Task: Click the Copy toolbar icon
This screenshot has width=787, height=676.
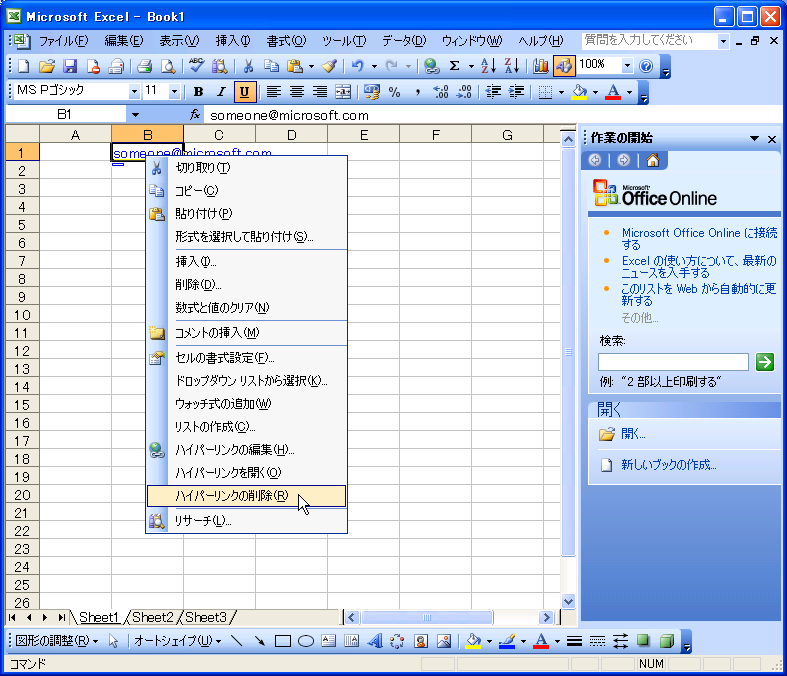Action: (272, 66)
